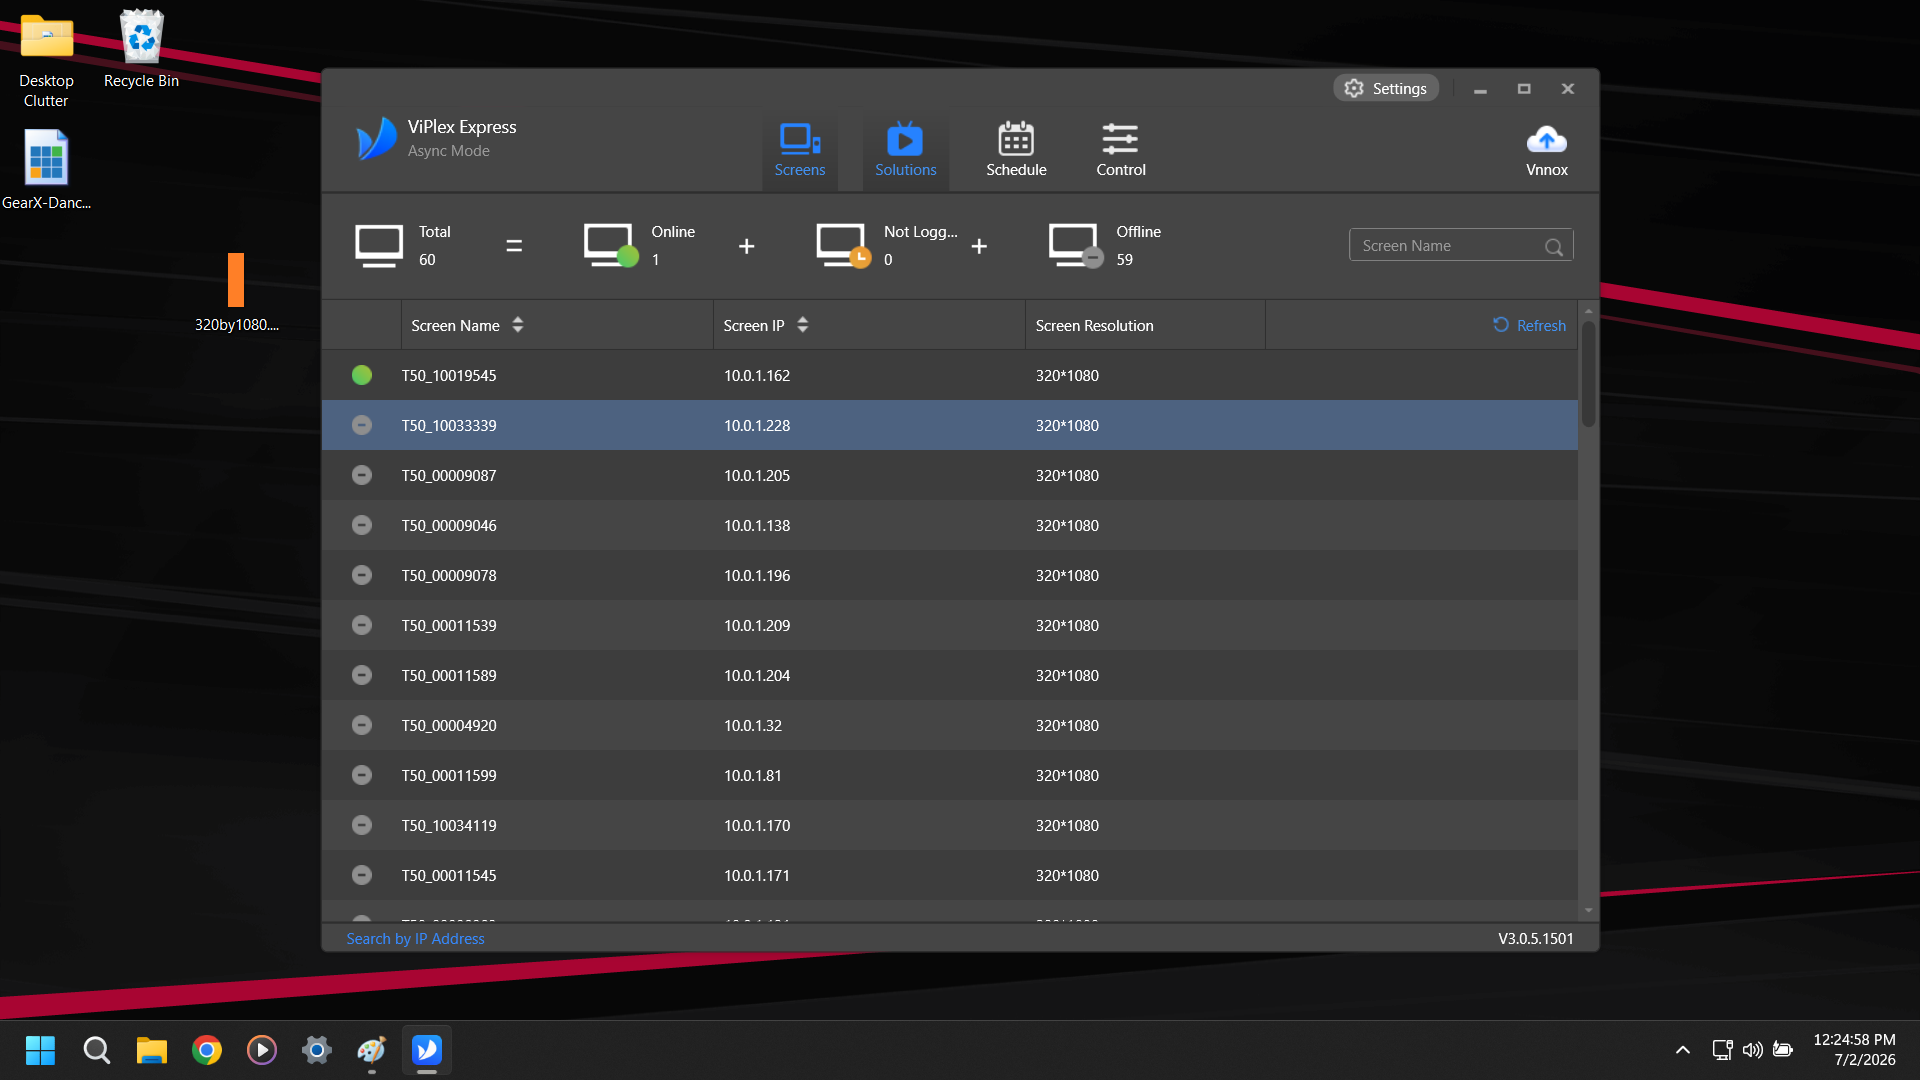The height and width of the screenshot is (1080, 1920).
Task: Select screen name T50_00009046
Action: point(449,525)
